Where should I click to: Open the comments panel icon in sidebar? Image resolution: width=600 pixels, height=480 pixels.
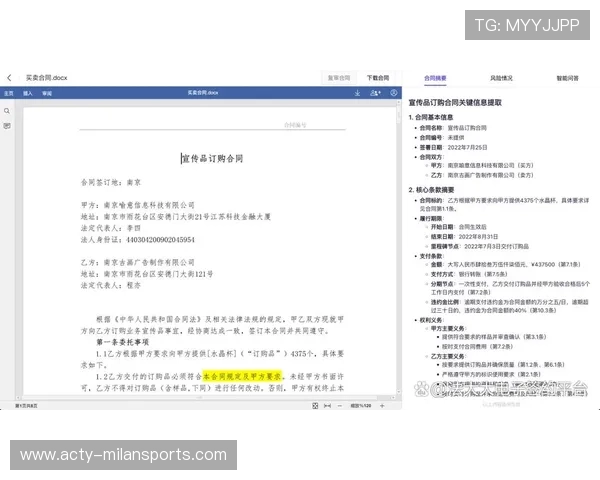pos(7,127)
